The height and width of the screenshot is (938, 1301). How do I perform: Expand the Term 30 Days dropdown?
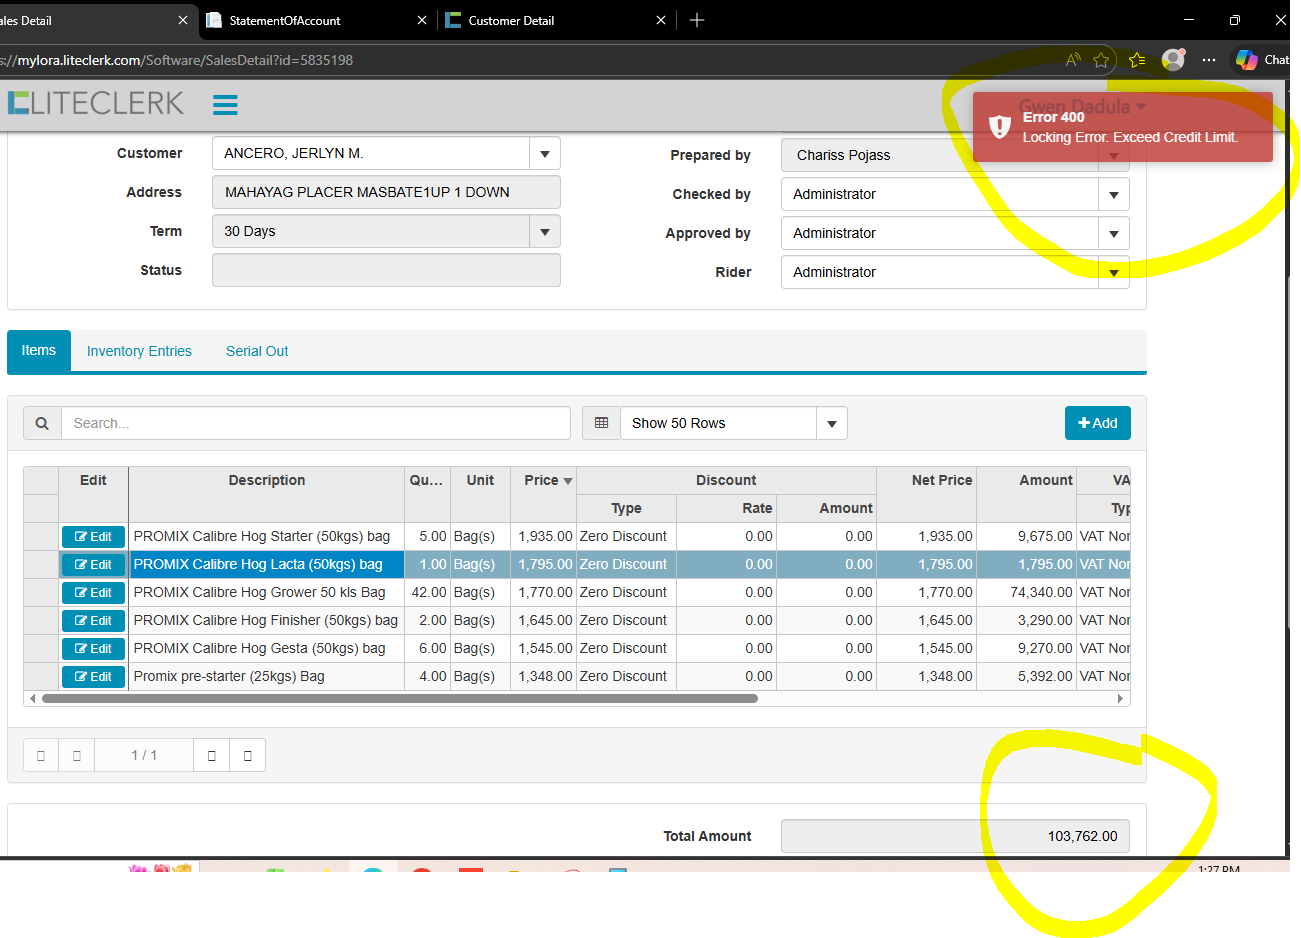(544, 232)
